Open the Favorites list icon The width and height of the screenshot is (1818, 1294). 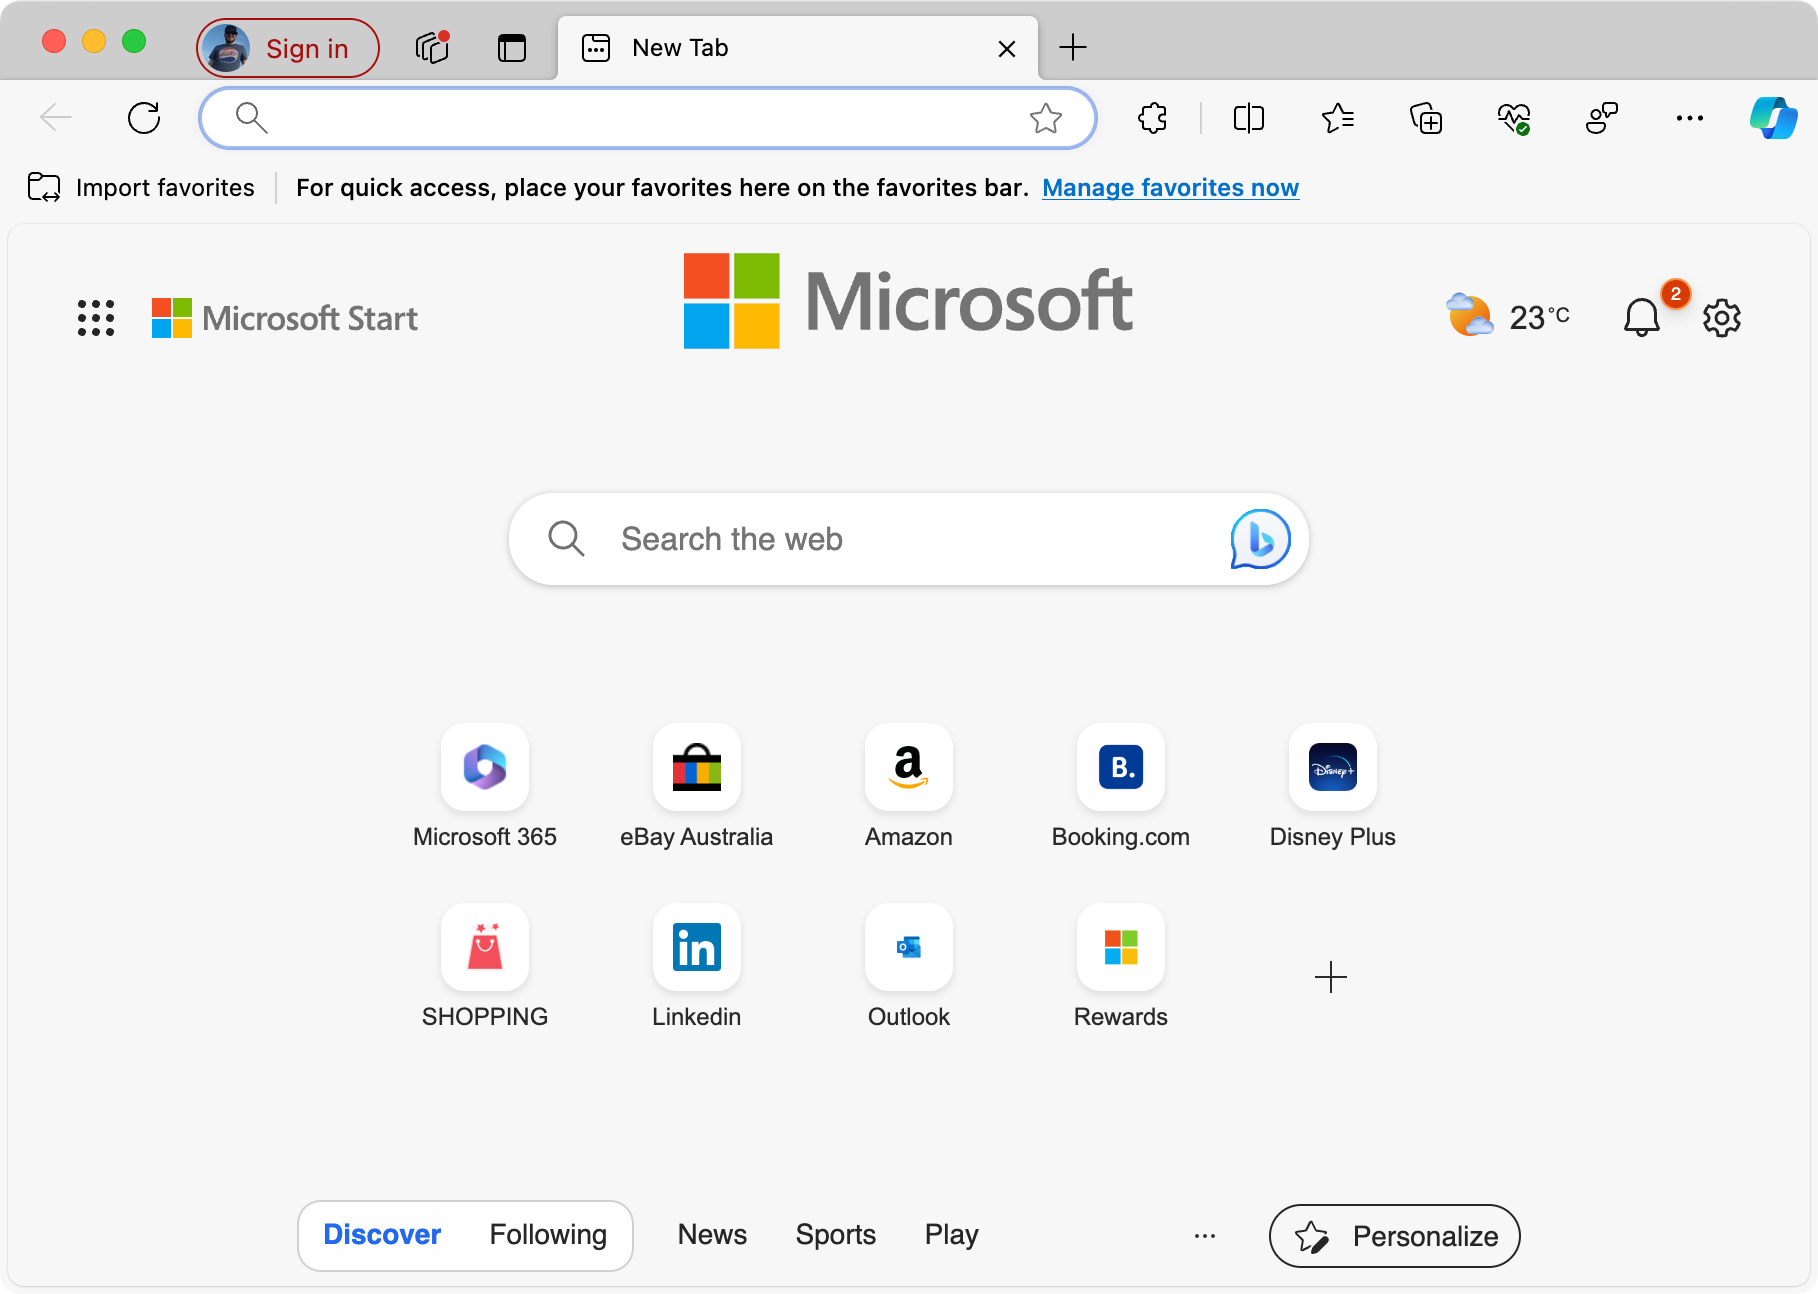tap(1337, 118)
